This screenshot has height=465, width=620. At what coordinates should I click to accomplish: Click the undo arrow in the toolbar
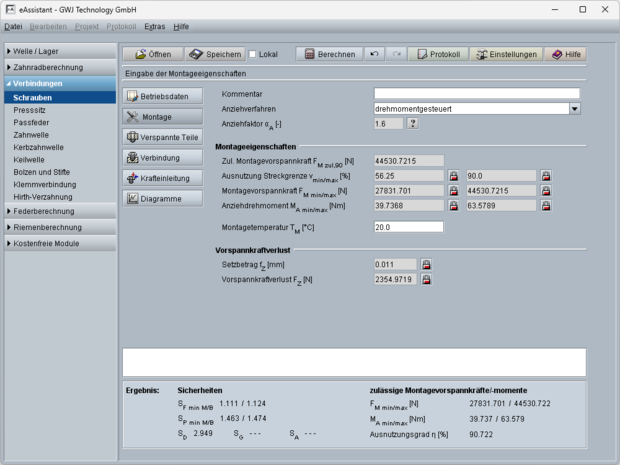point(374,54)
